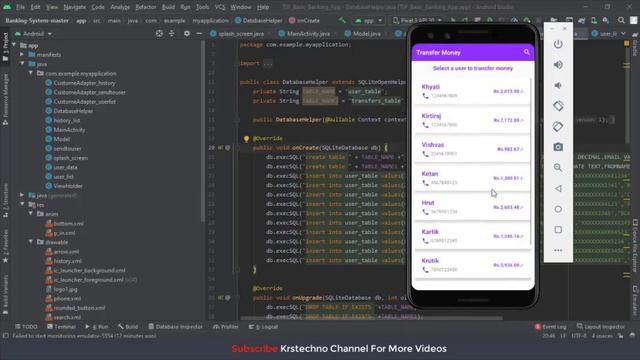Click the build hammer icon in toolbar
The height and width of the screenshot is (360, 640).
[342, 20]
